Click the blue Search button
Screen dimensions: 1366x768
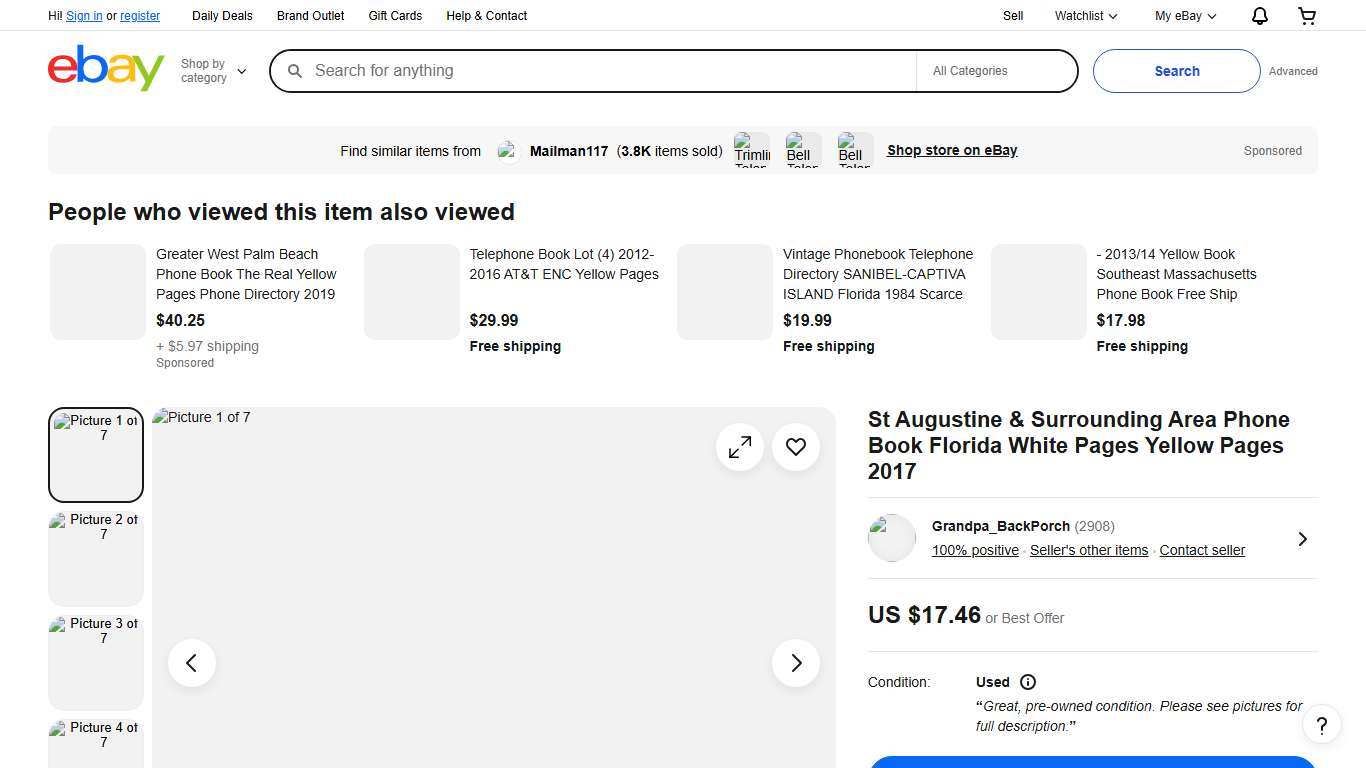point(1176,71)
